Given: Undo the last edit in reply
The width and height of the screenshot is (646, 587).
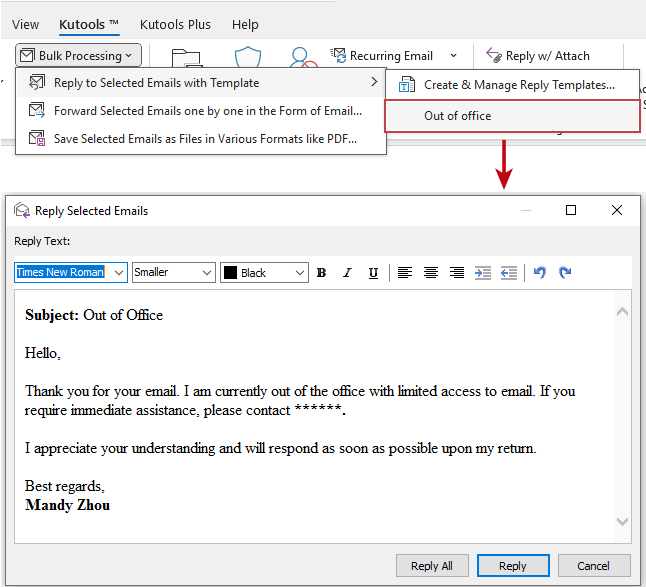Looking at the screenshot, I should [x=540, y=273].
